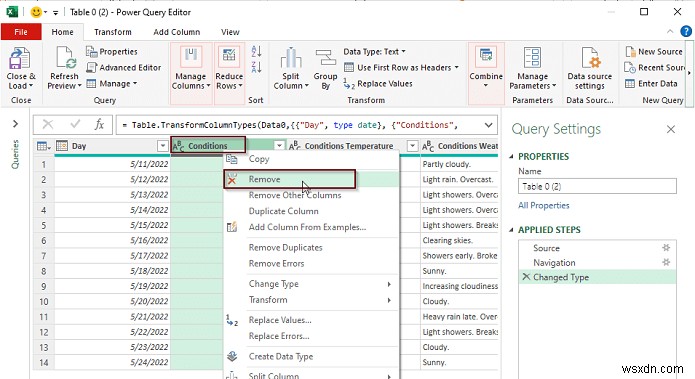Choose Remove Duplicates
The image size is (695, 379).
click(x=311, y=248)
